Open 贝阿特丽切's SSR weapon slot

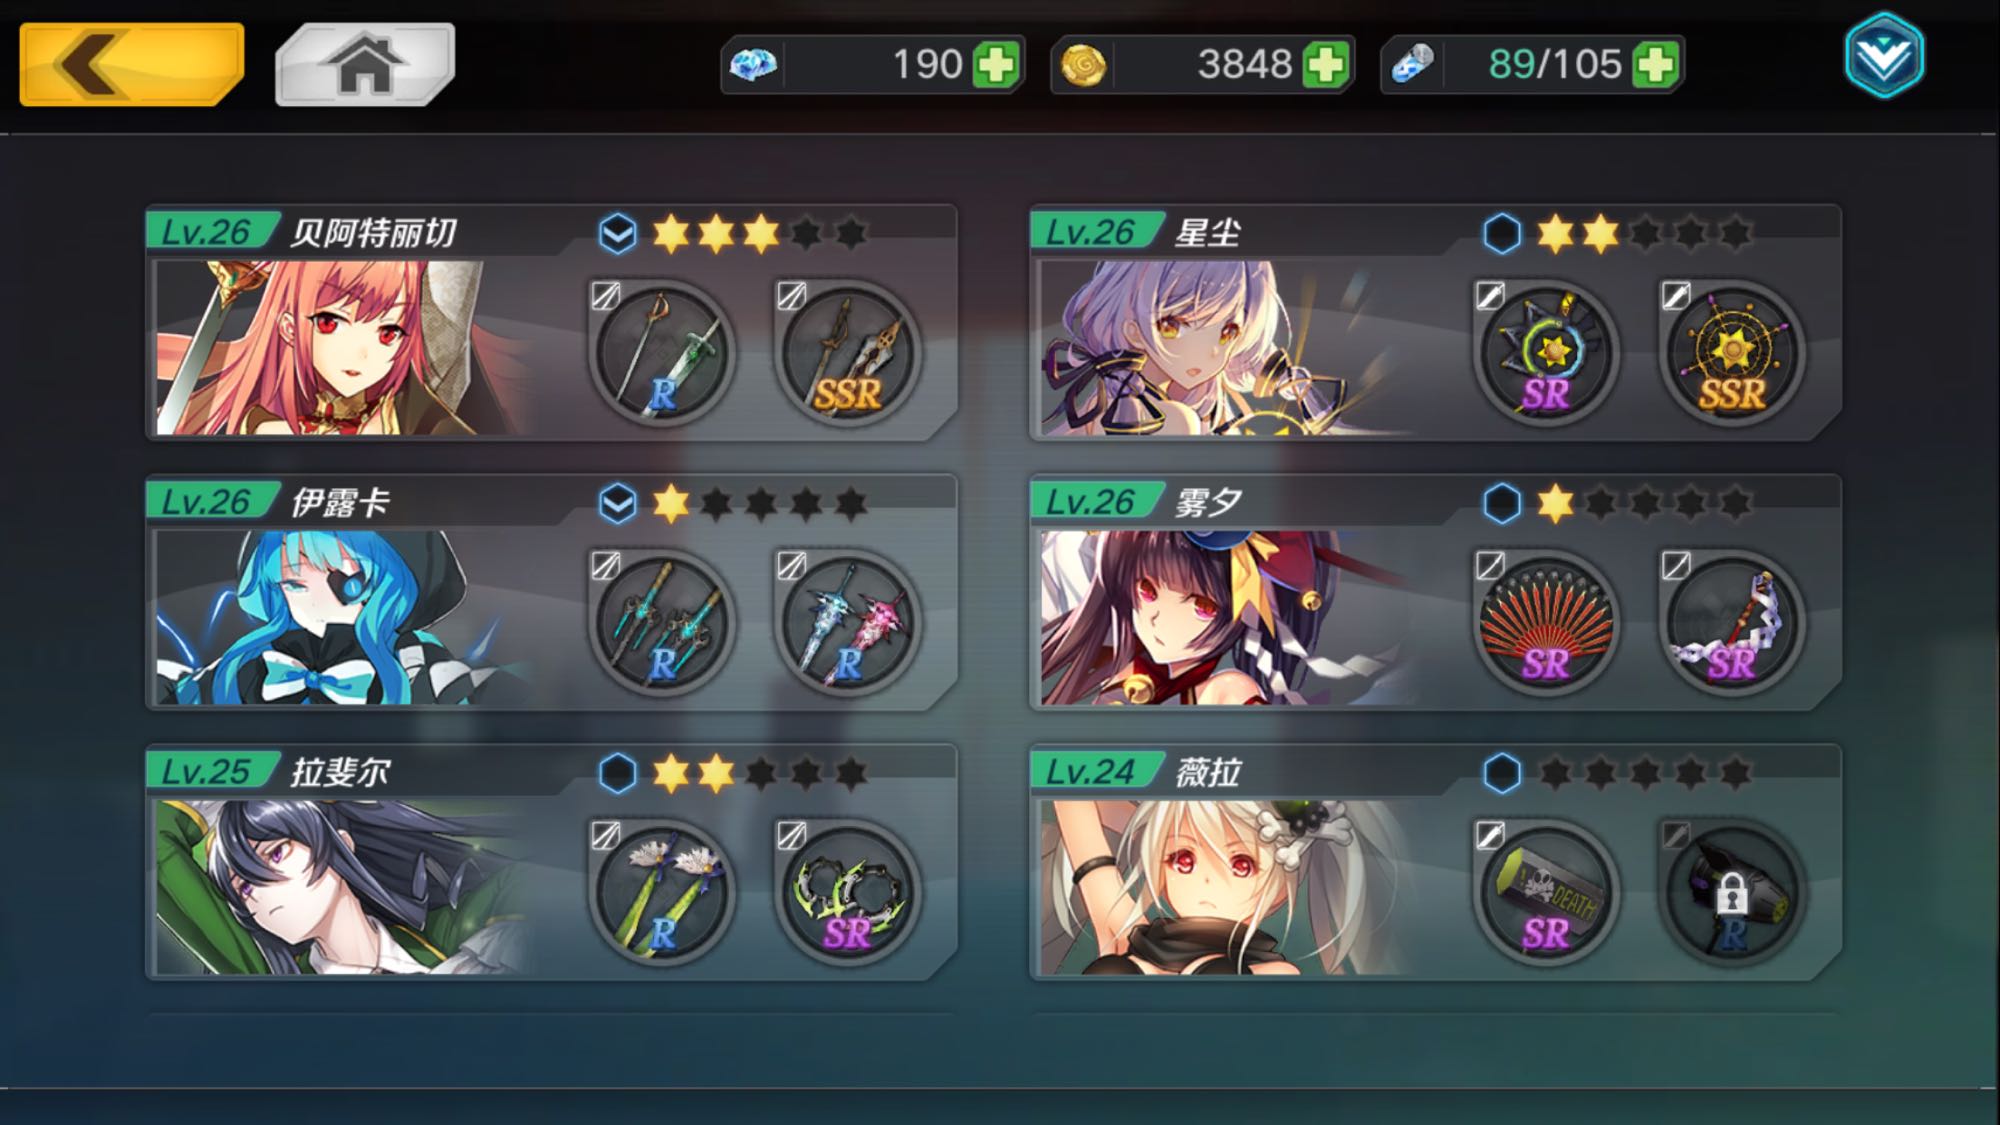[847, 352]
